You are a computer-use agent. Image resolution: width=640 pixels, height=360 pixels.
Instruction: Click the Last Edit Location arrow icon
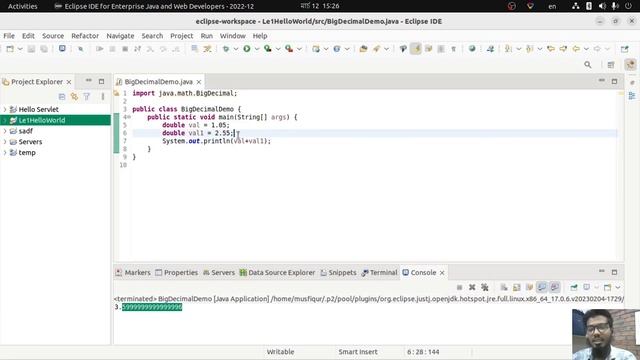551,49
